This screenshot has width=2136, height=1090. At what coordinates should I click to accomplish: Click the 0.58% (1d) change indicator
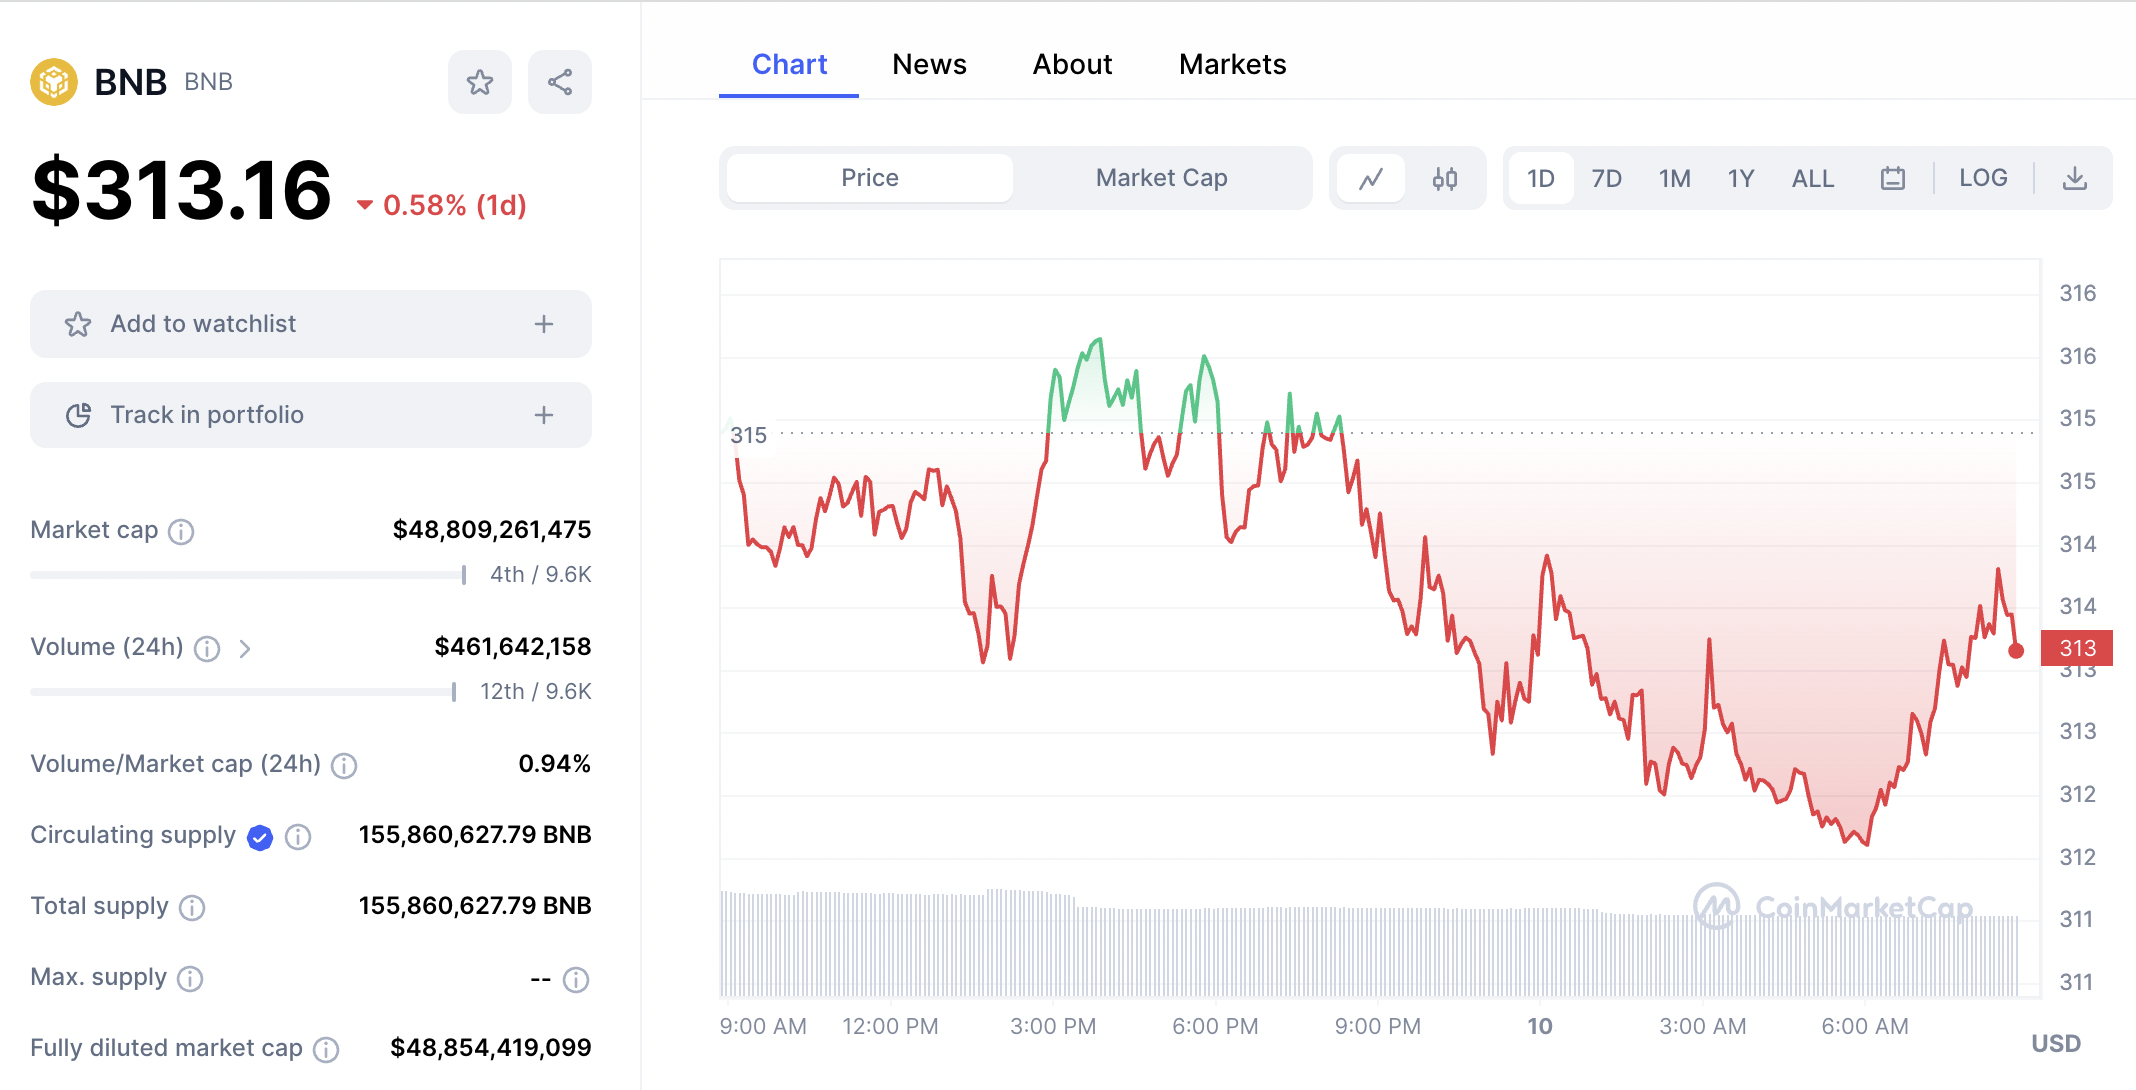[442, 205]
